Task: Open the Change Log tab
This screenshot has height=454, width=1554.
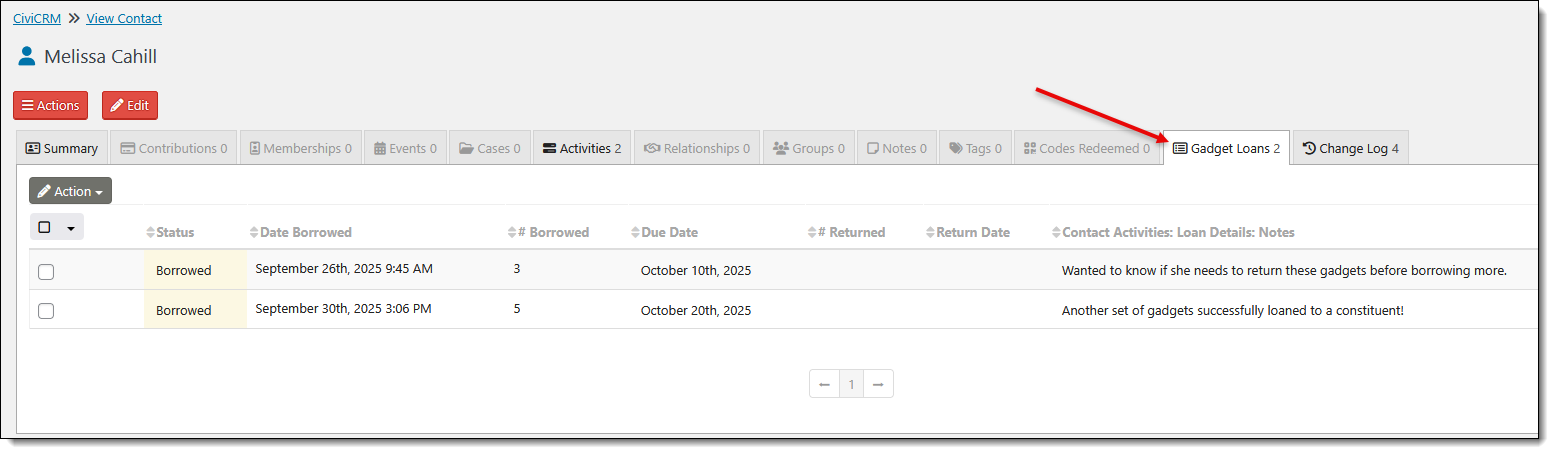Action: (1350, 148)
